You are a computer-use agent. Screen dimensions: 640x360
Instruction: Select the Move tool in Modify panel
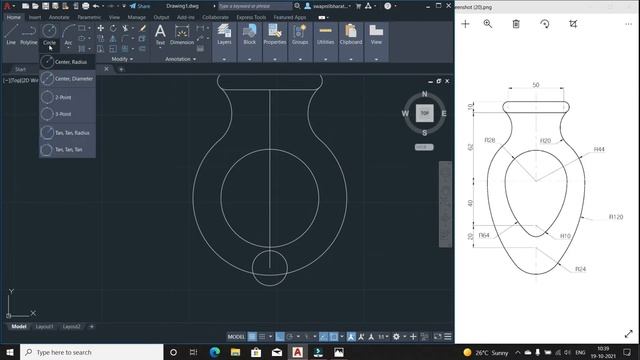click(100, 28)
